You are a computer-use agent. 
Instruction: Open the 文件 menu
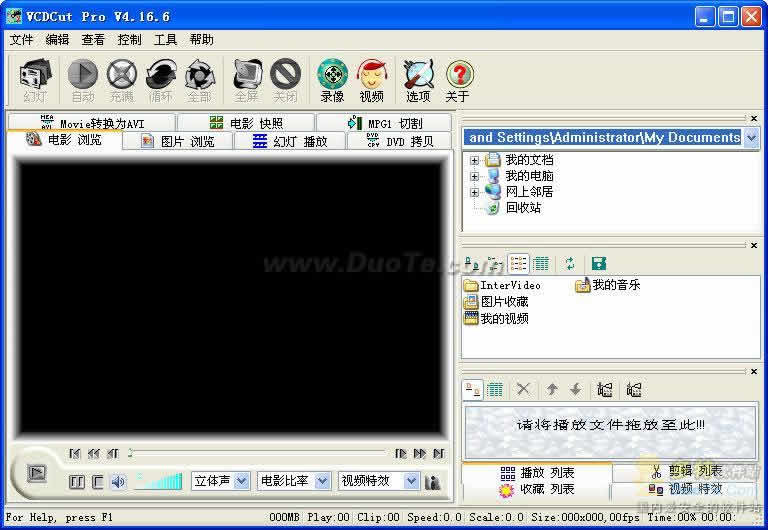(22, 40)
